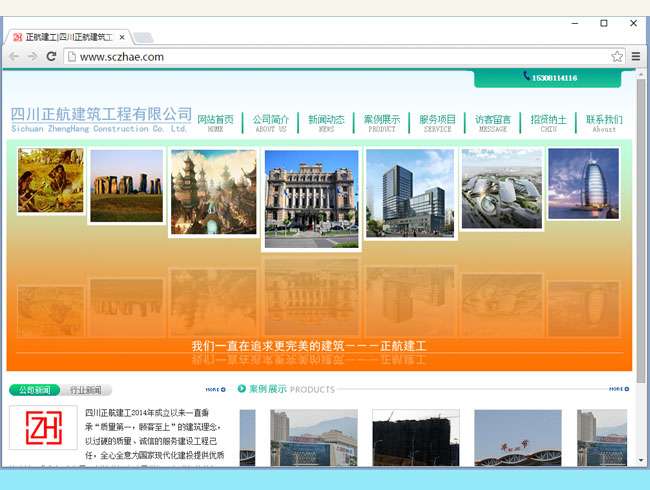
Task: Click the browser forward arrow
Action: (32, 57)
